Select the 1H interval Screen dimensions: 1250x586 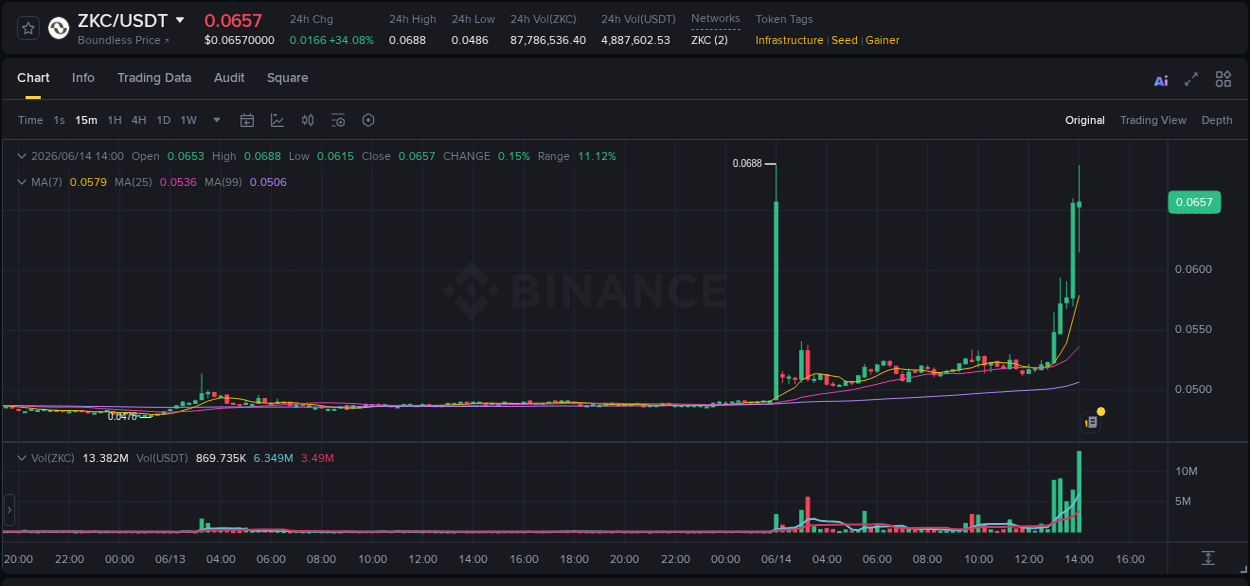[x=115, y=120]
